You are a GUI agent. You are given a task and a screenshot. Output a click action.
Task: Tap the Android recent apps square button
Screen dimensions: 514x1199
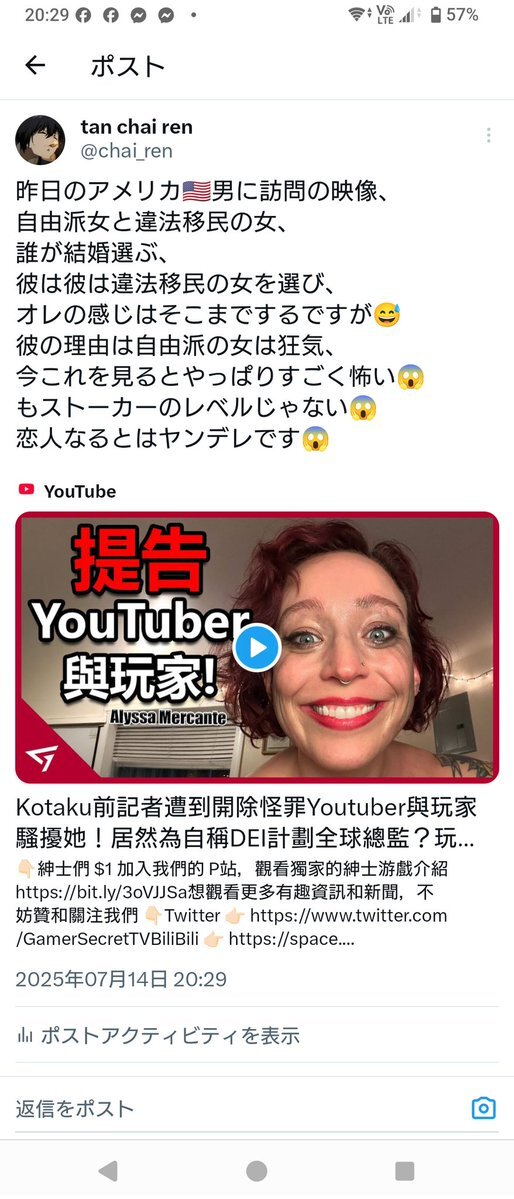(x=405, y=1170)
